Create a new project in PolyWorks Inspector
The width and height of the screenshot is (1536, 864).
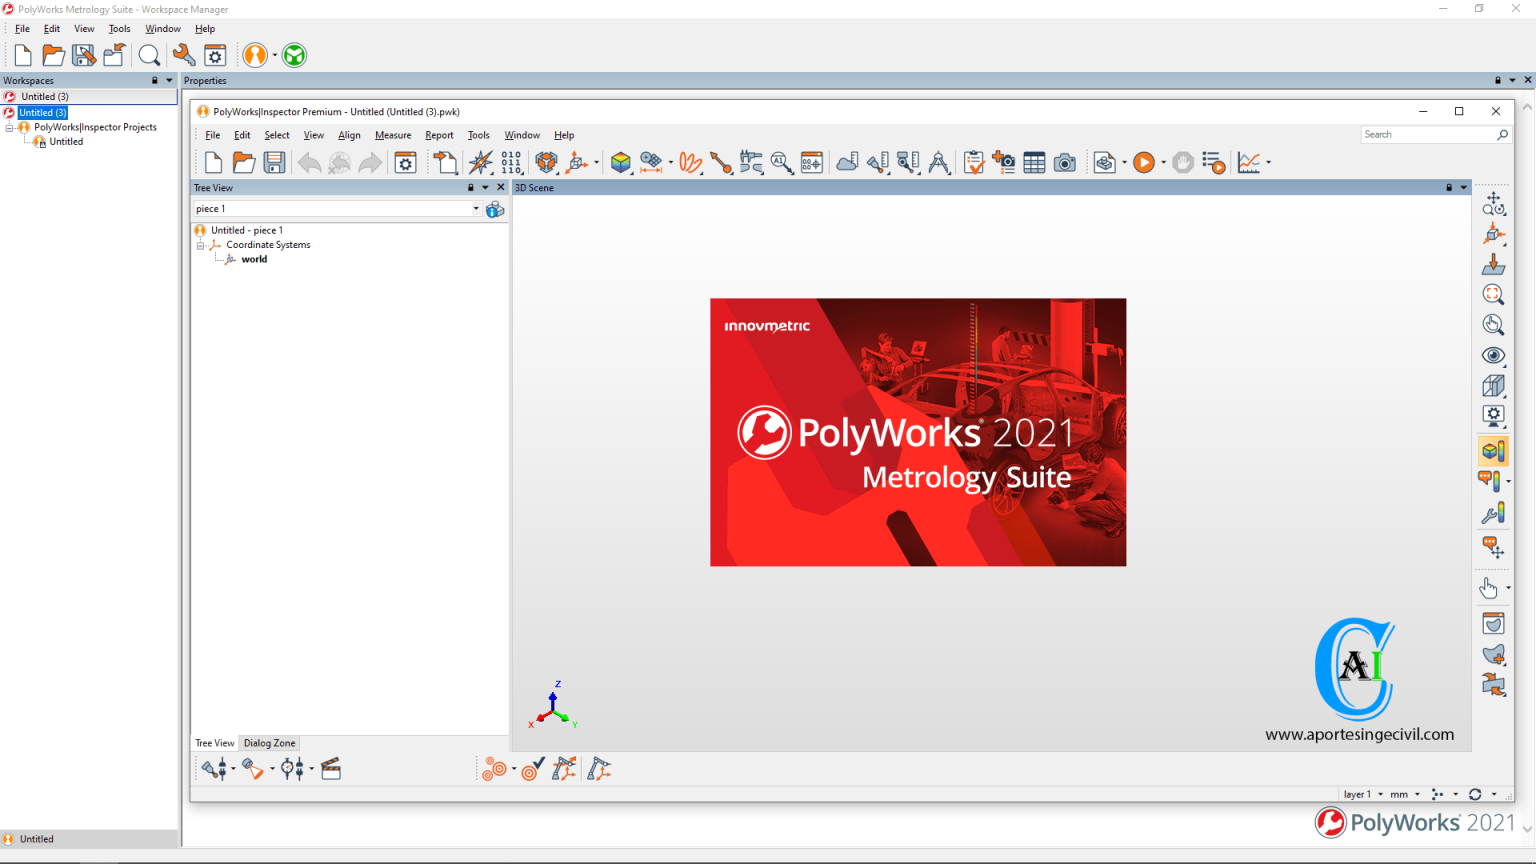click(213, 162)
